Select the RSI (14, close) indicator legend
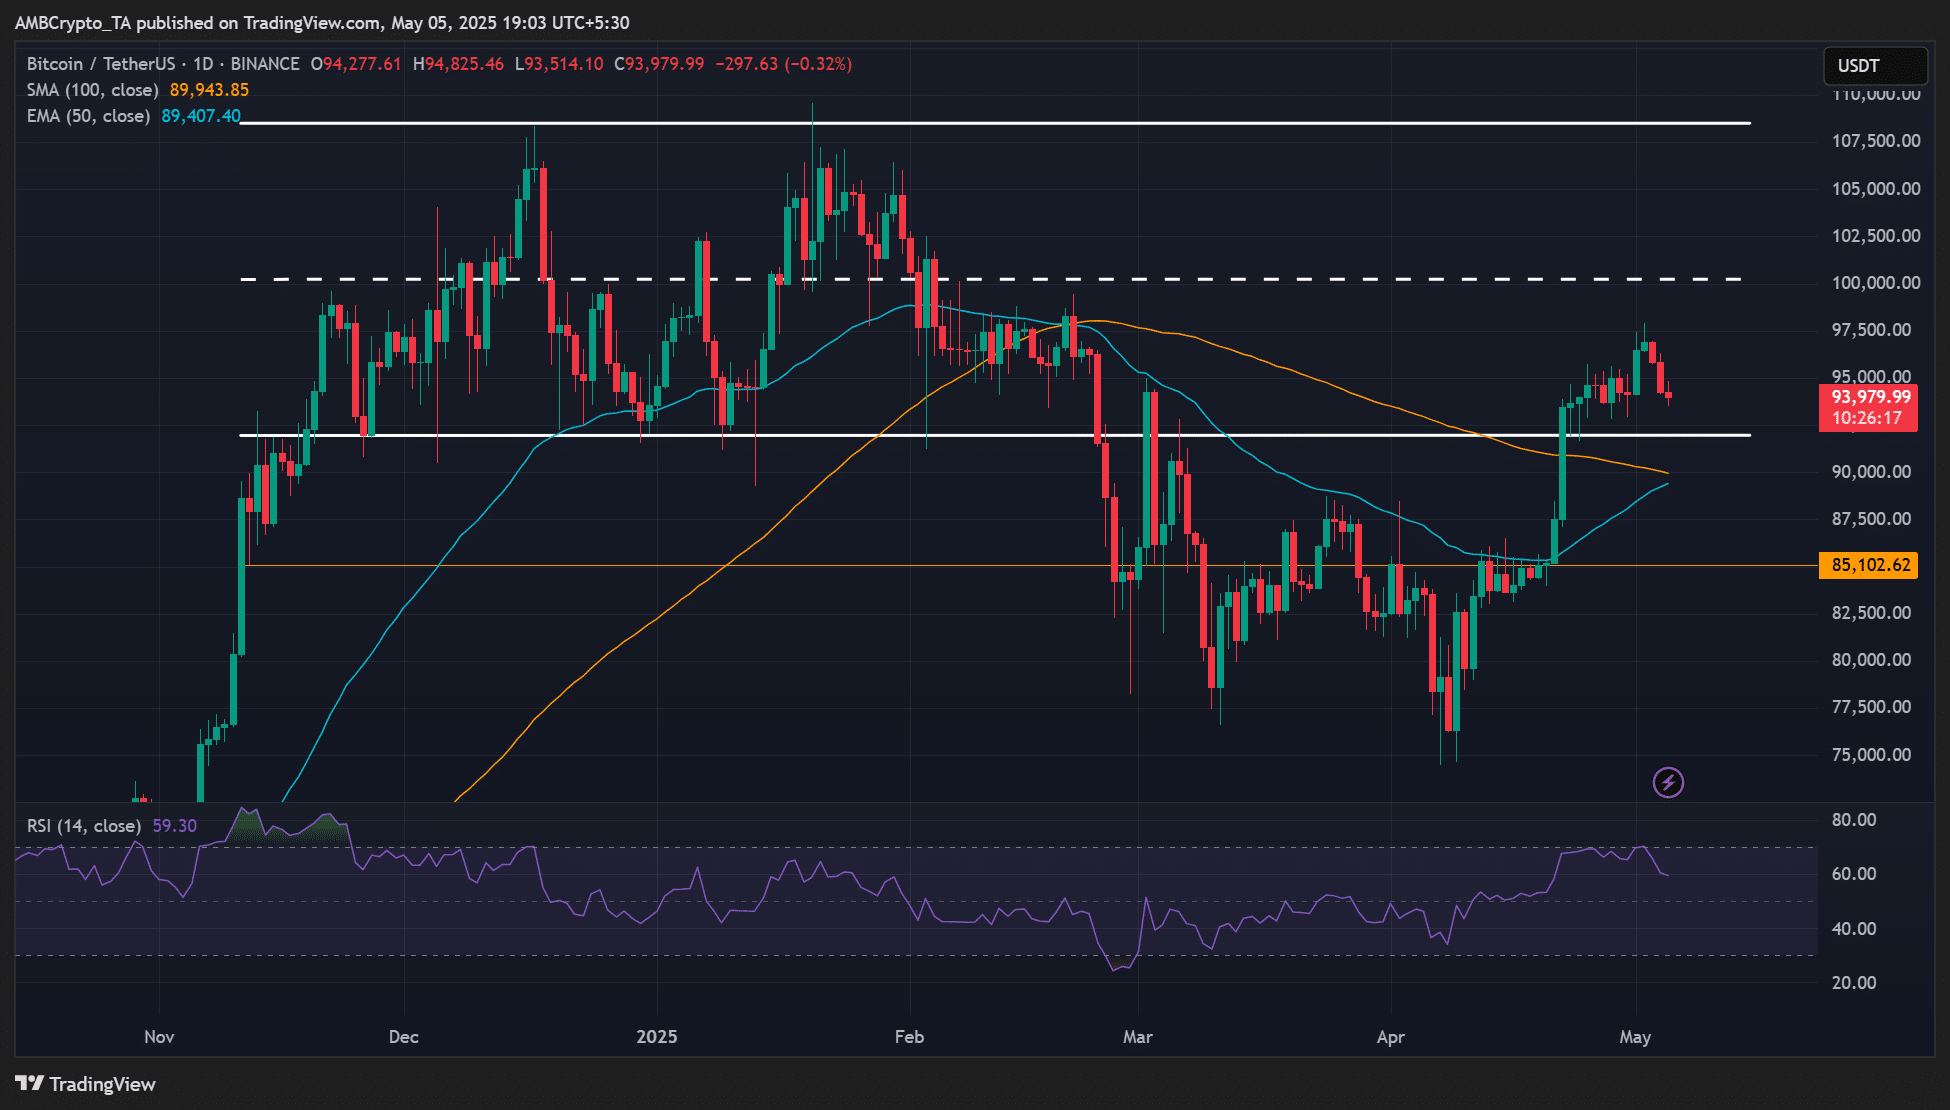This screenshot has width=1950, height=1110. click(83, 826)
